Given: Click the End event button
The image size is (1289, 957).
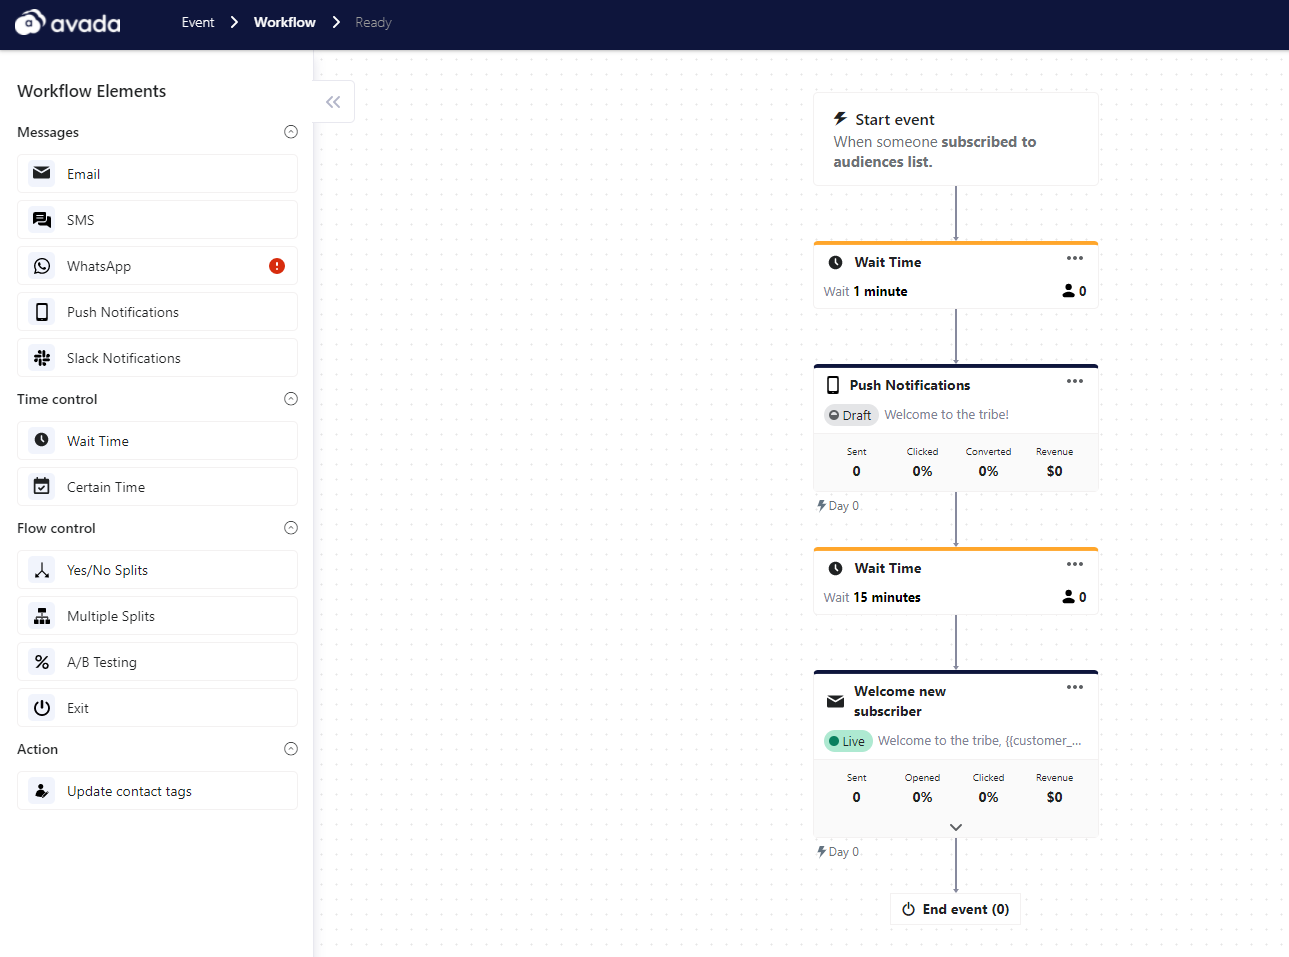Looking at the screenshot, I should (956, 909).
